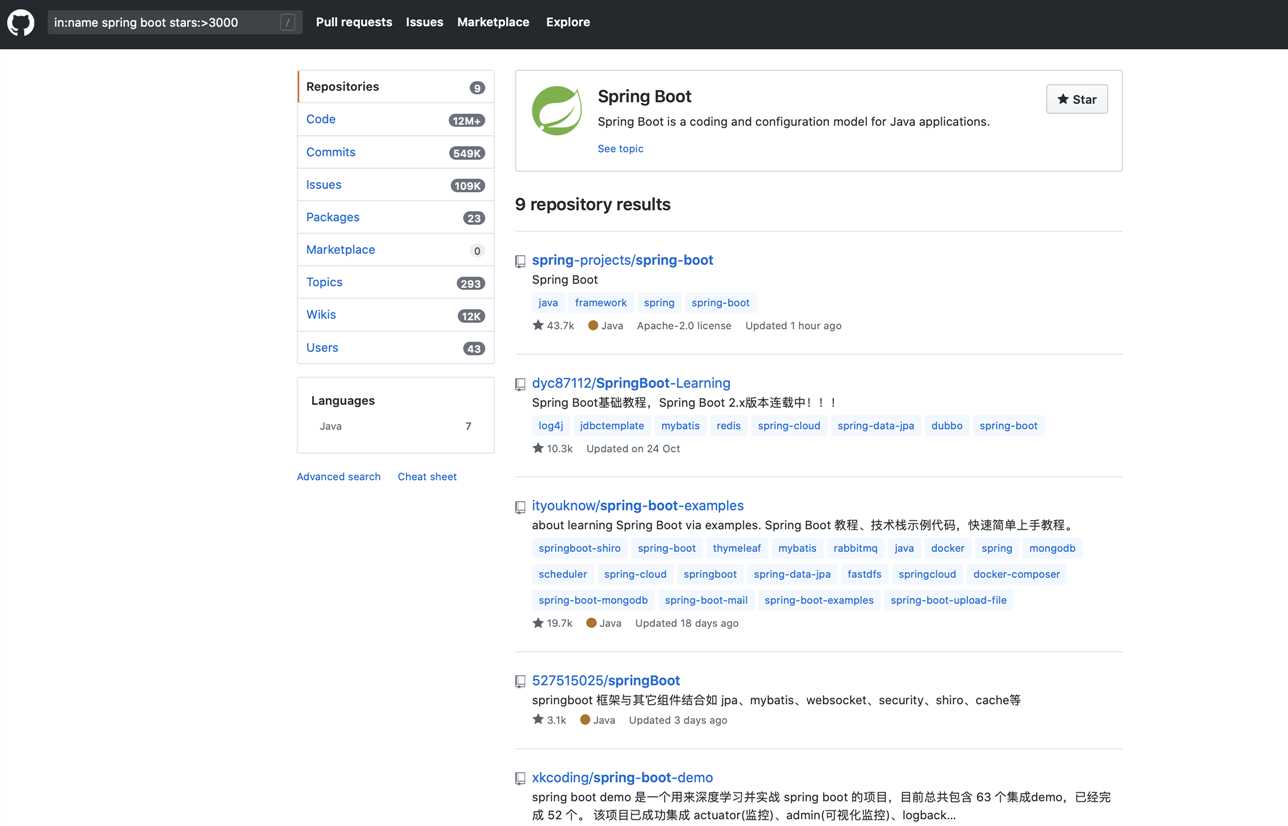The width and height of the screenshot is (1288, 826).
Task: Click the jdbctemplate topic tag
Action: pyautogui.click(x=612, y=426)
